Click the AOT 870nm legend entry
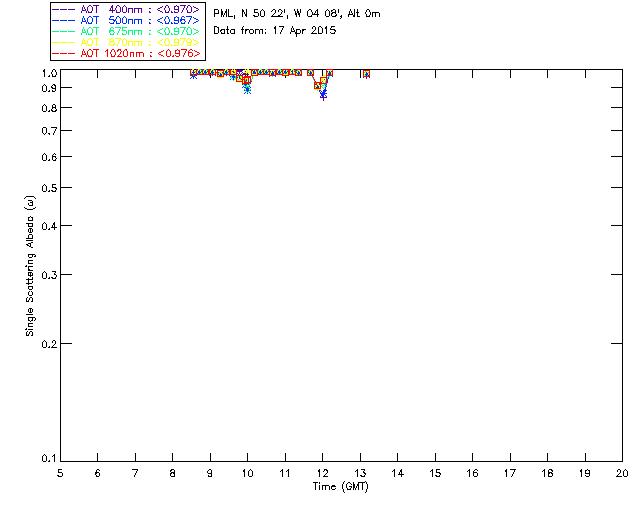The image size is (640, 512). 126,42
